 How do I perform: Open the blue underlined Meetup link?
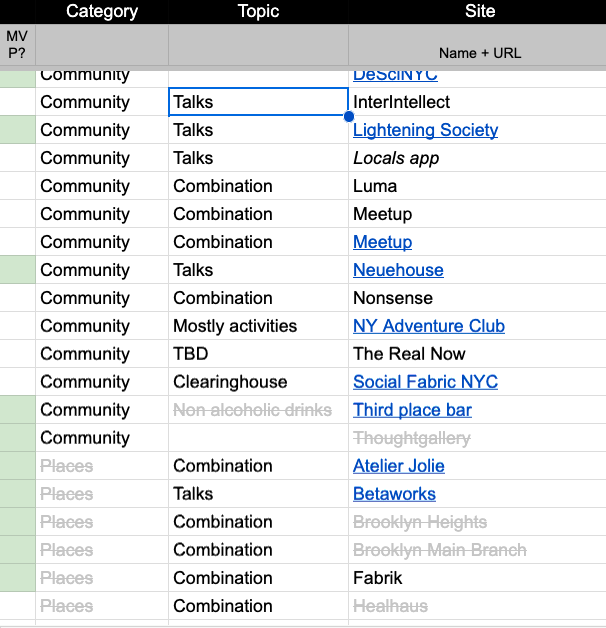click(x=382, y=242)
